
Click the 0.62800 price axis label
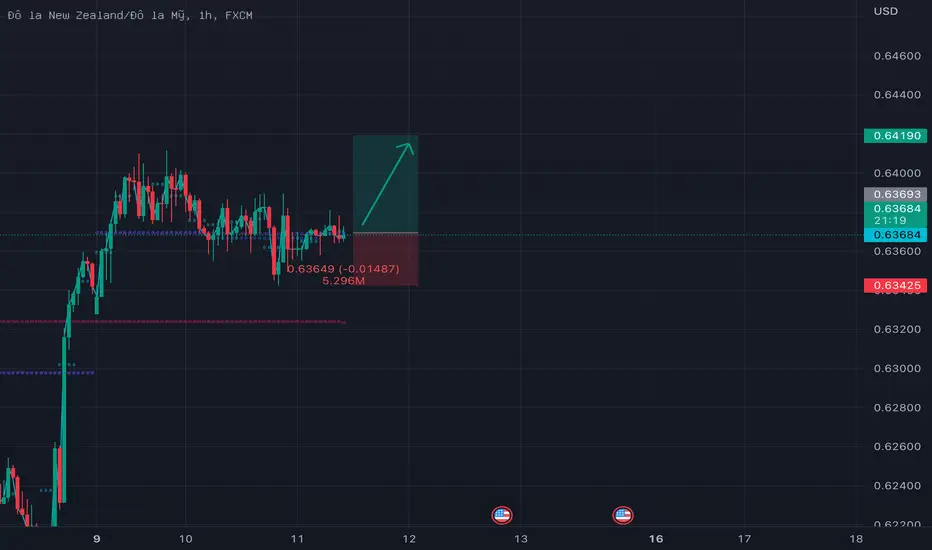click(897, 407)
